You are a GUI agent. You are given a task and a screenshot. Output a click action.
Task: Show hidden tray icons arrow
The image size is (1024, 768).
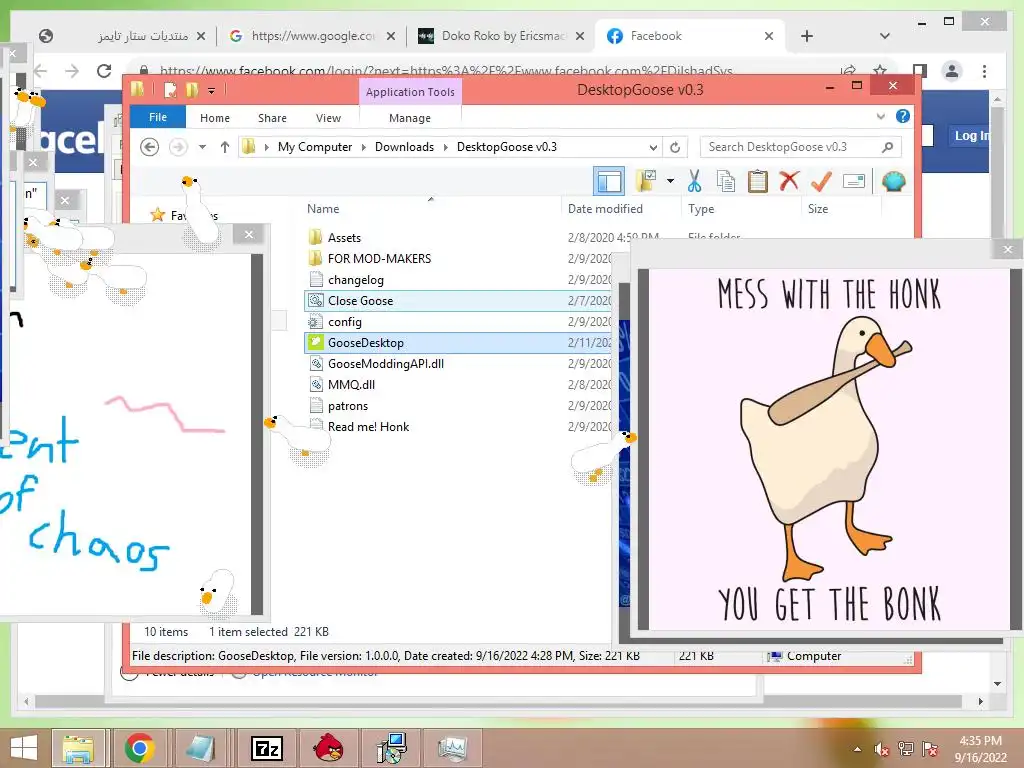point(857,749)
